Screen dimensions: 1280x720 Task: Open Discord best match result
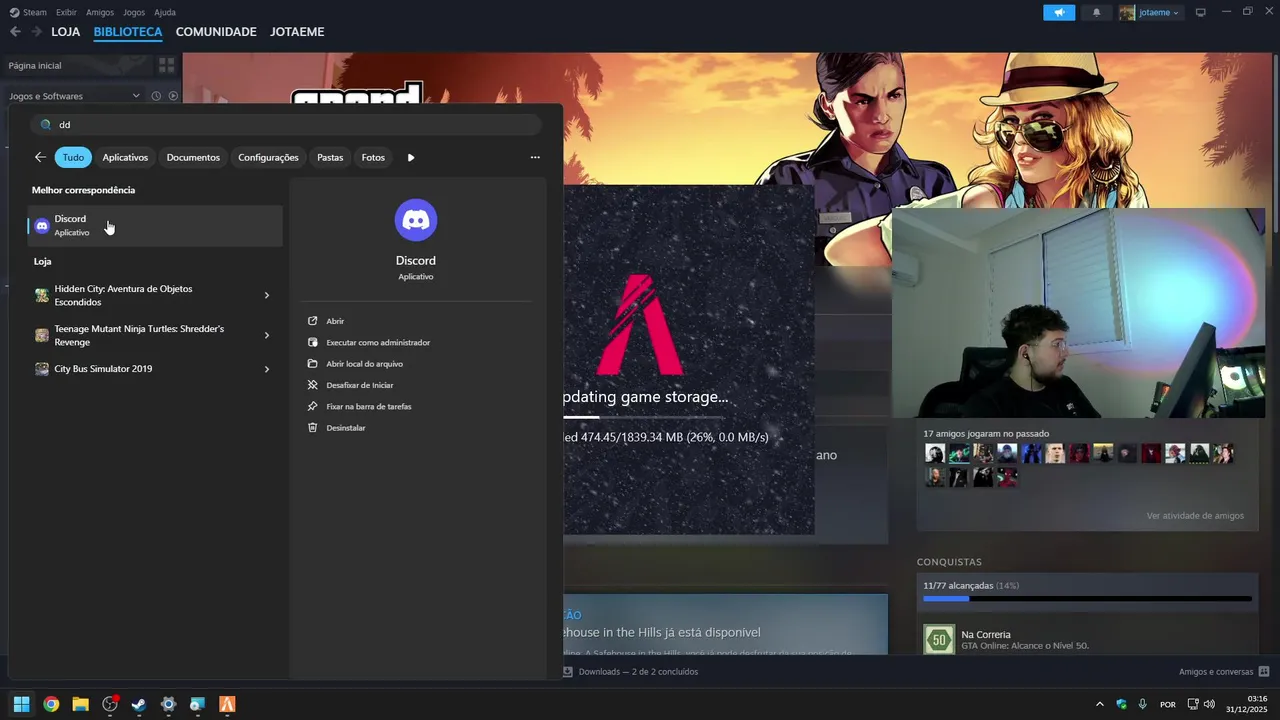pos(155,226)
